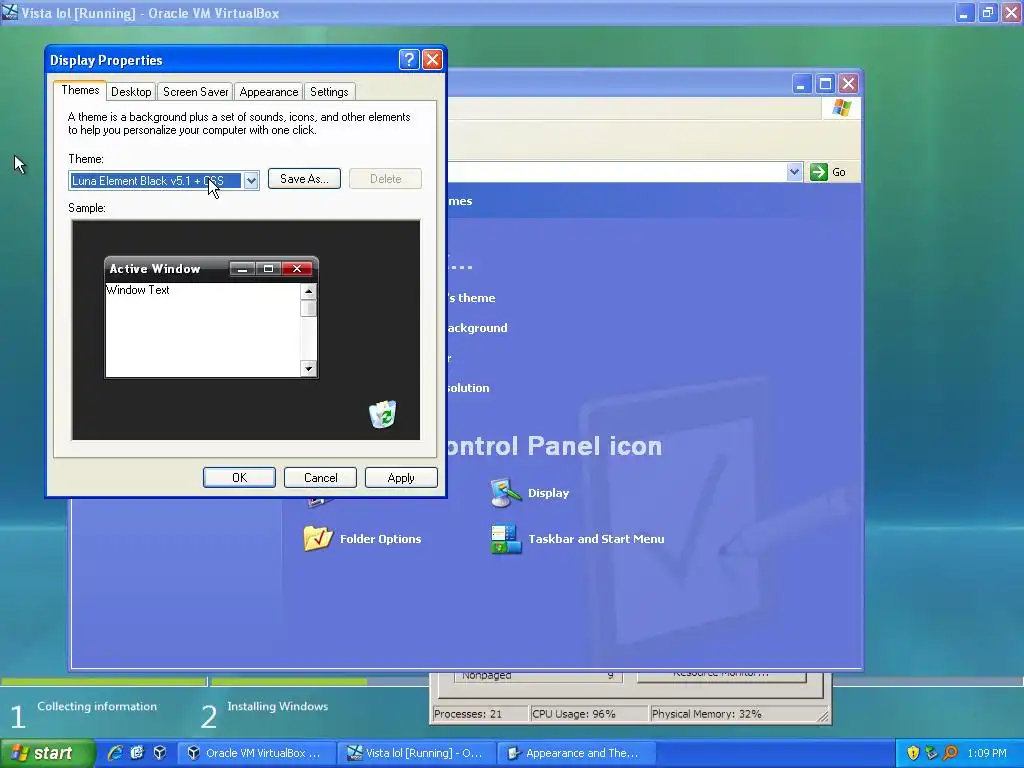
Task: Stay on the Themes tab
Action: (80, 90)
